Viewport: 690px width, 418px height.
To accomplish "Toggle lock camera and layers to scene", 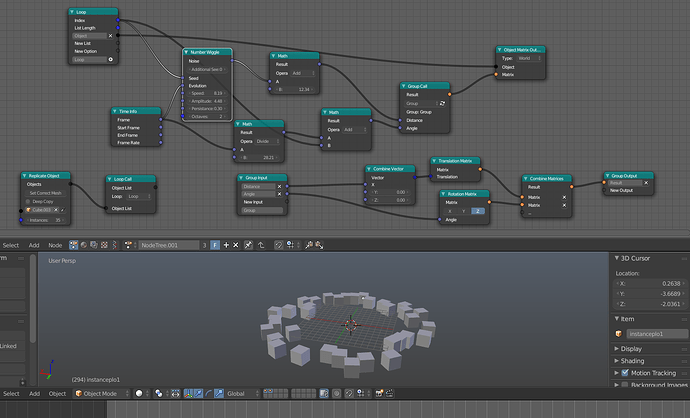I will point(324,393).
